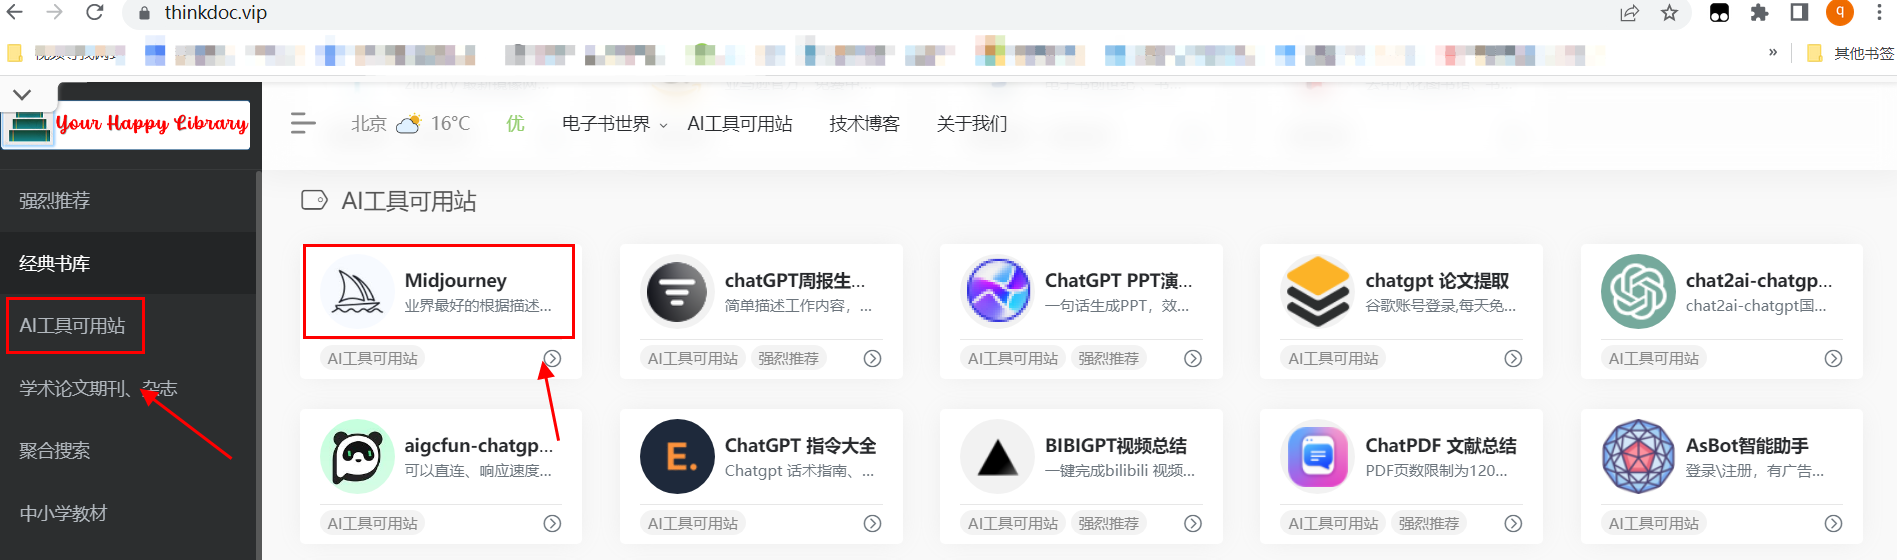Screen dimensions: 1897x560
Task: Open the AsBot智能助手 title link
Action: click(x=1747, y=446)
